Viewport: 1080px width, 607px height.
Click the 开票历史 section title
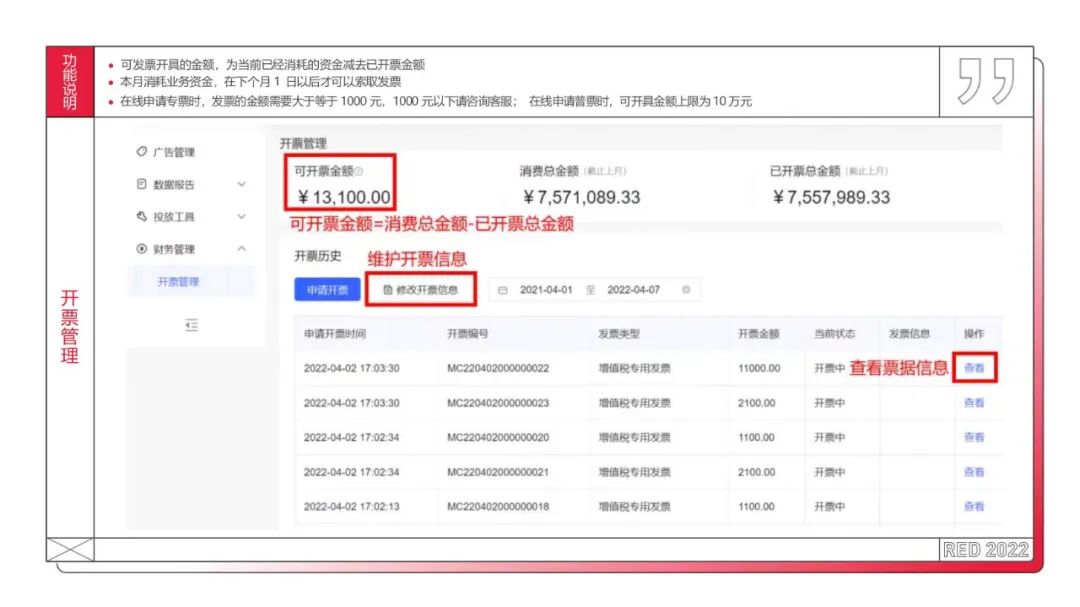click(x=318, y=256)
